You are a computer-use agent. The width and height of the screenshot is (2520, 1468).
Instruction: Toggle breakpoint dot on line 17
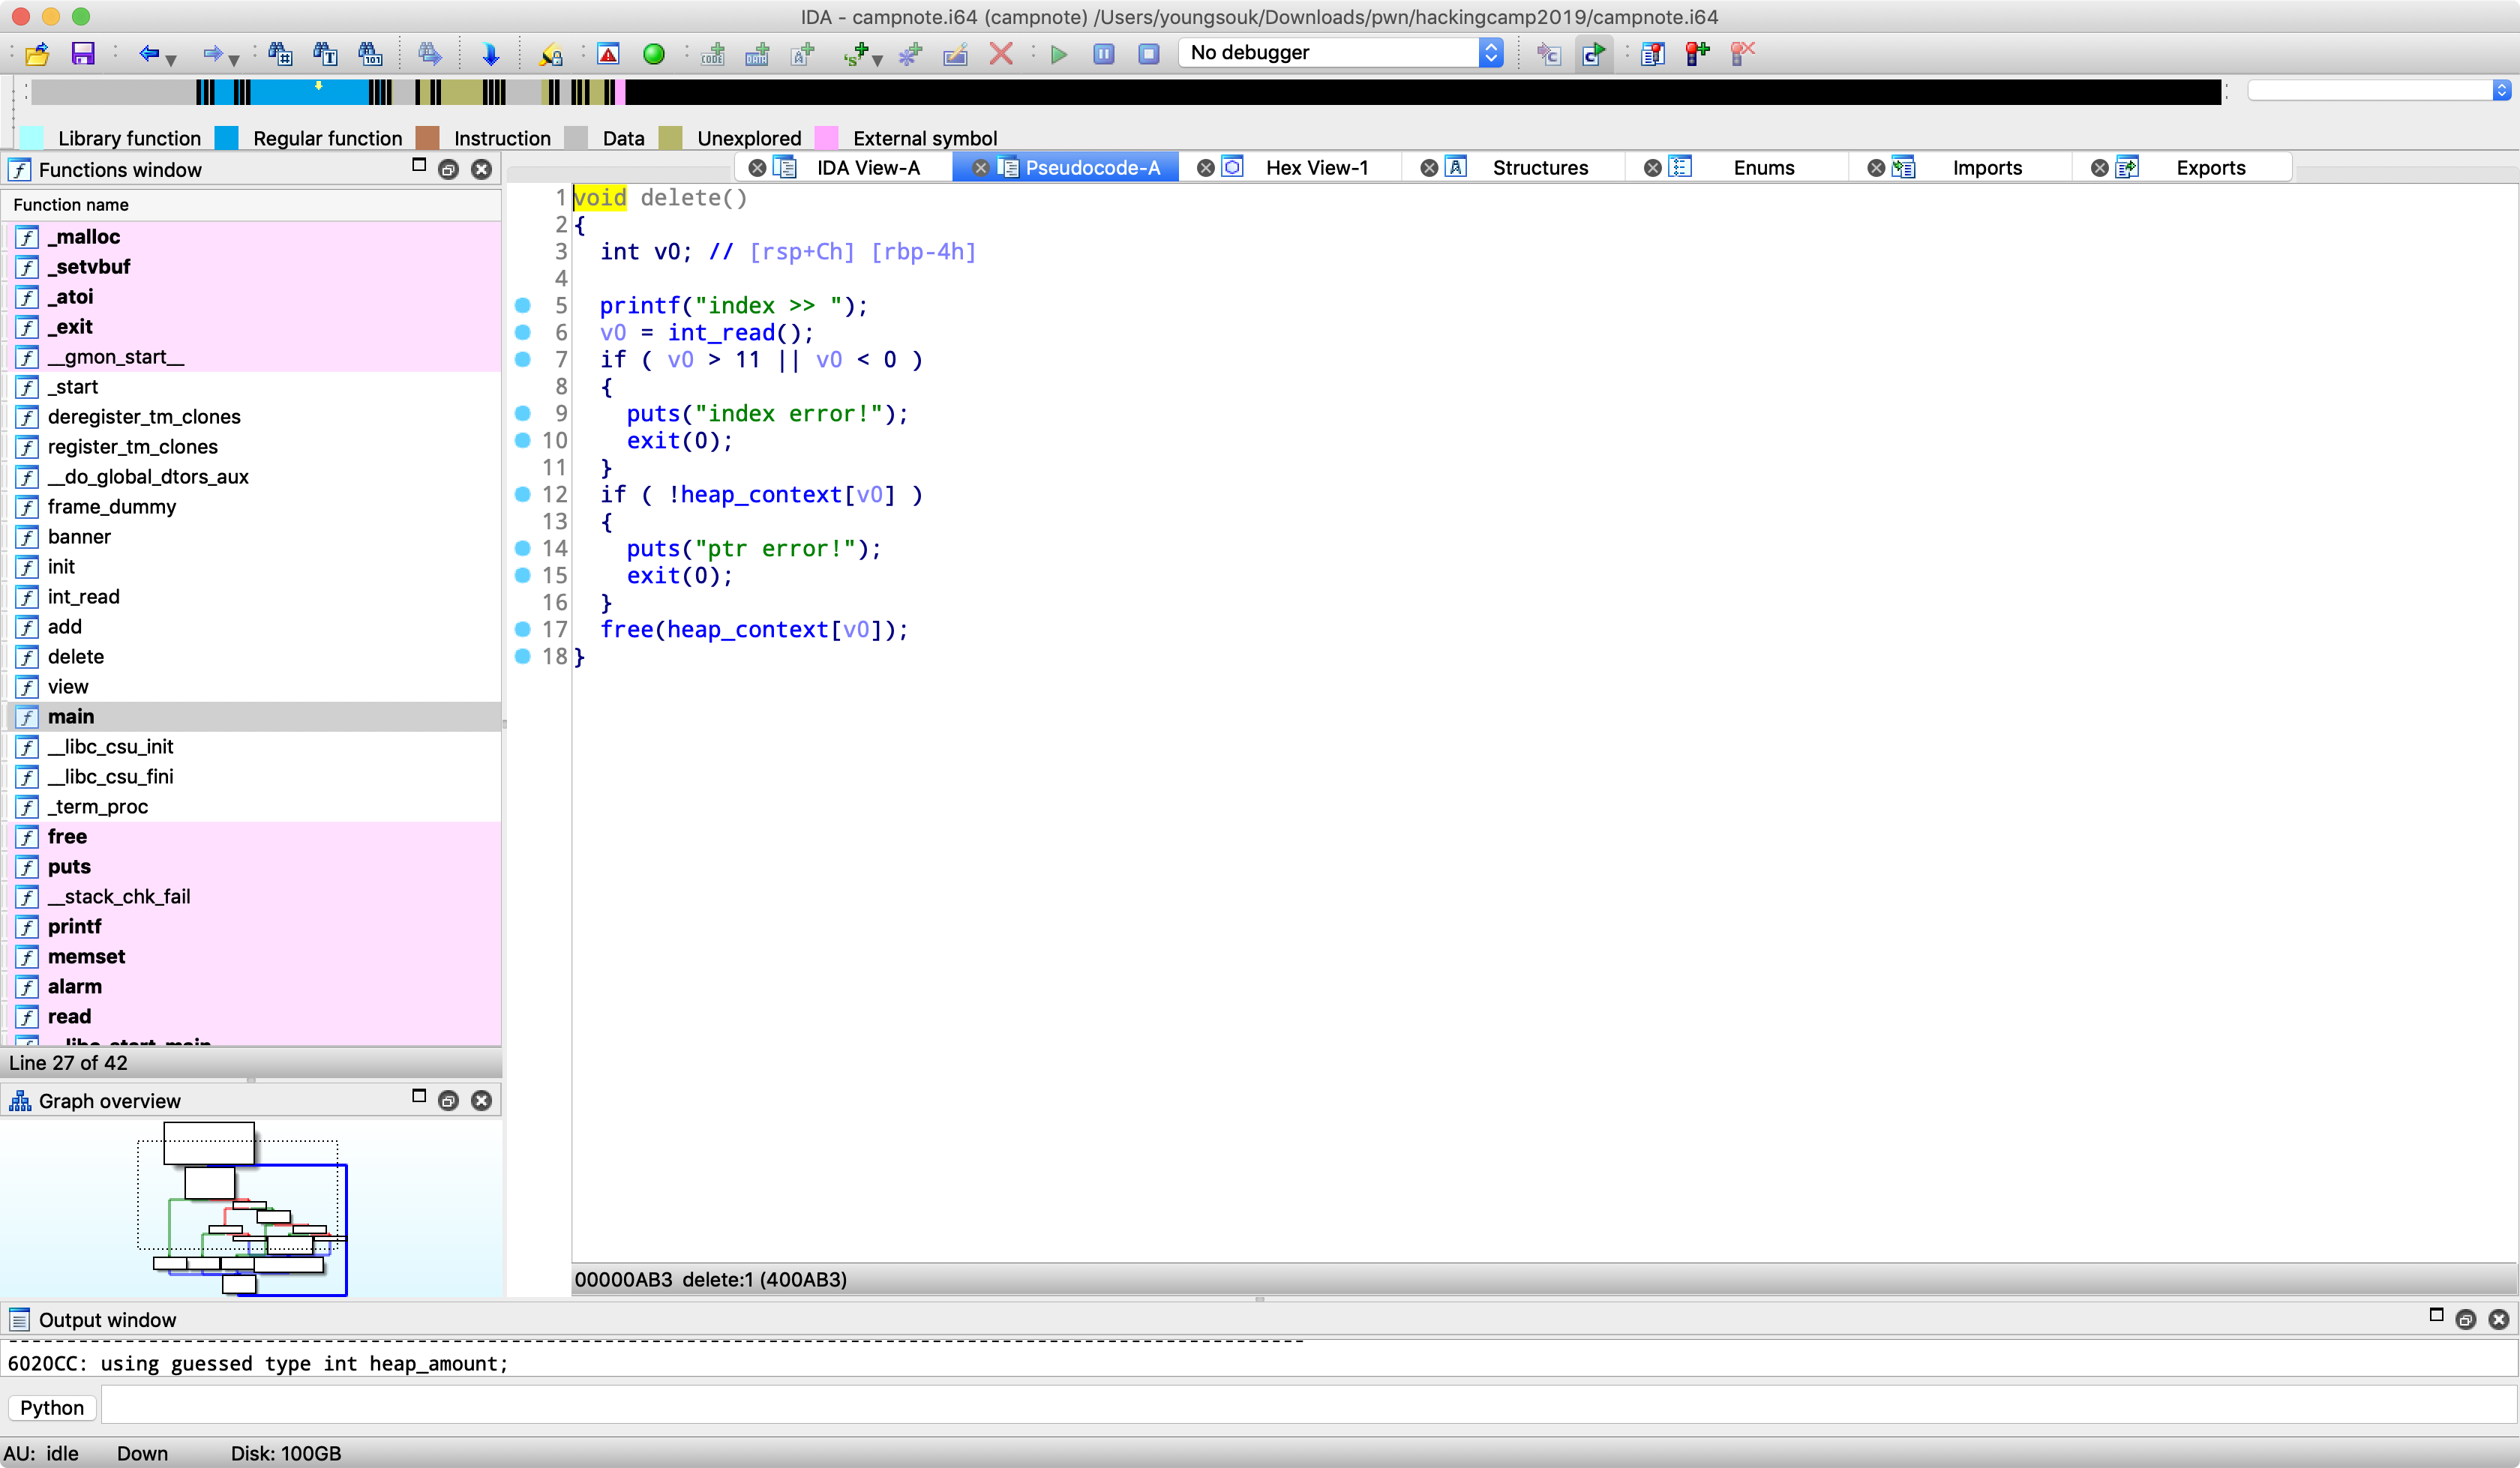coord(522,629)
